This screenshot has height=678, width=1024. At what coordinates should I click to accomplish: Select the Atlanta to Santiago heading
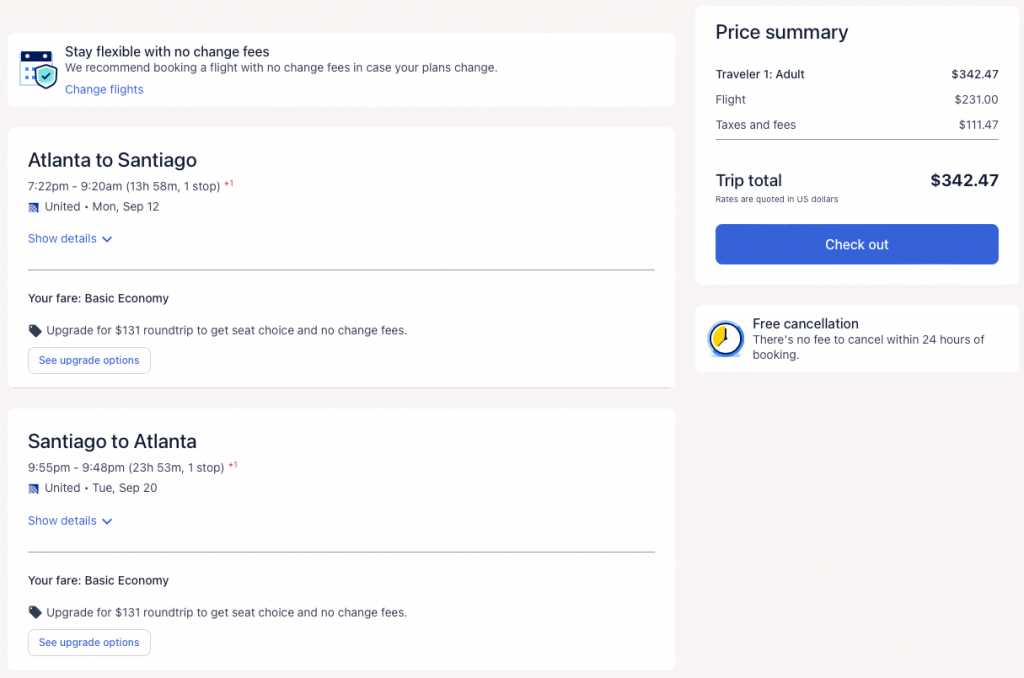tap(112, 160)
